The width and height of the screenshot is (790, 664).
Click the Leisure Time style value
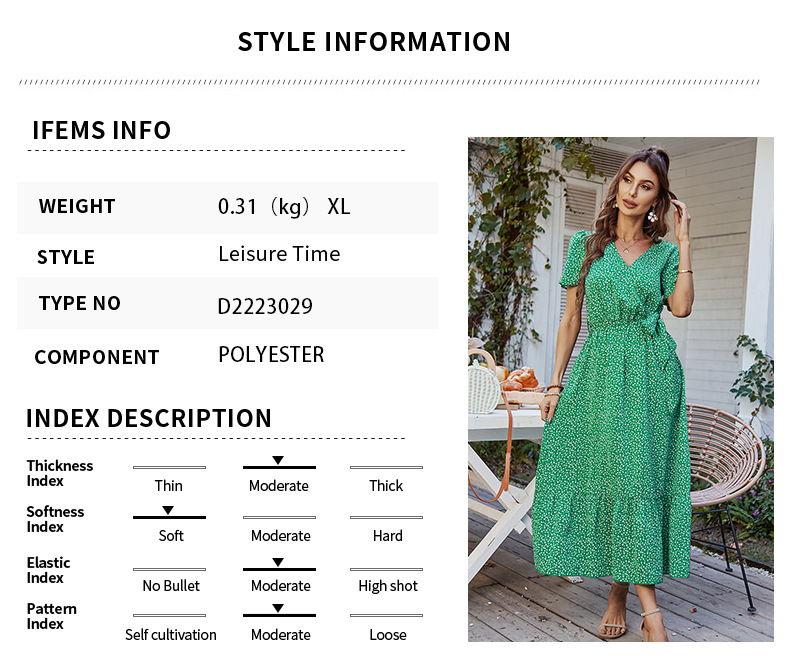(279, 254)
